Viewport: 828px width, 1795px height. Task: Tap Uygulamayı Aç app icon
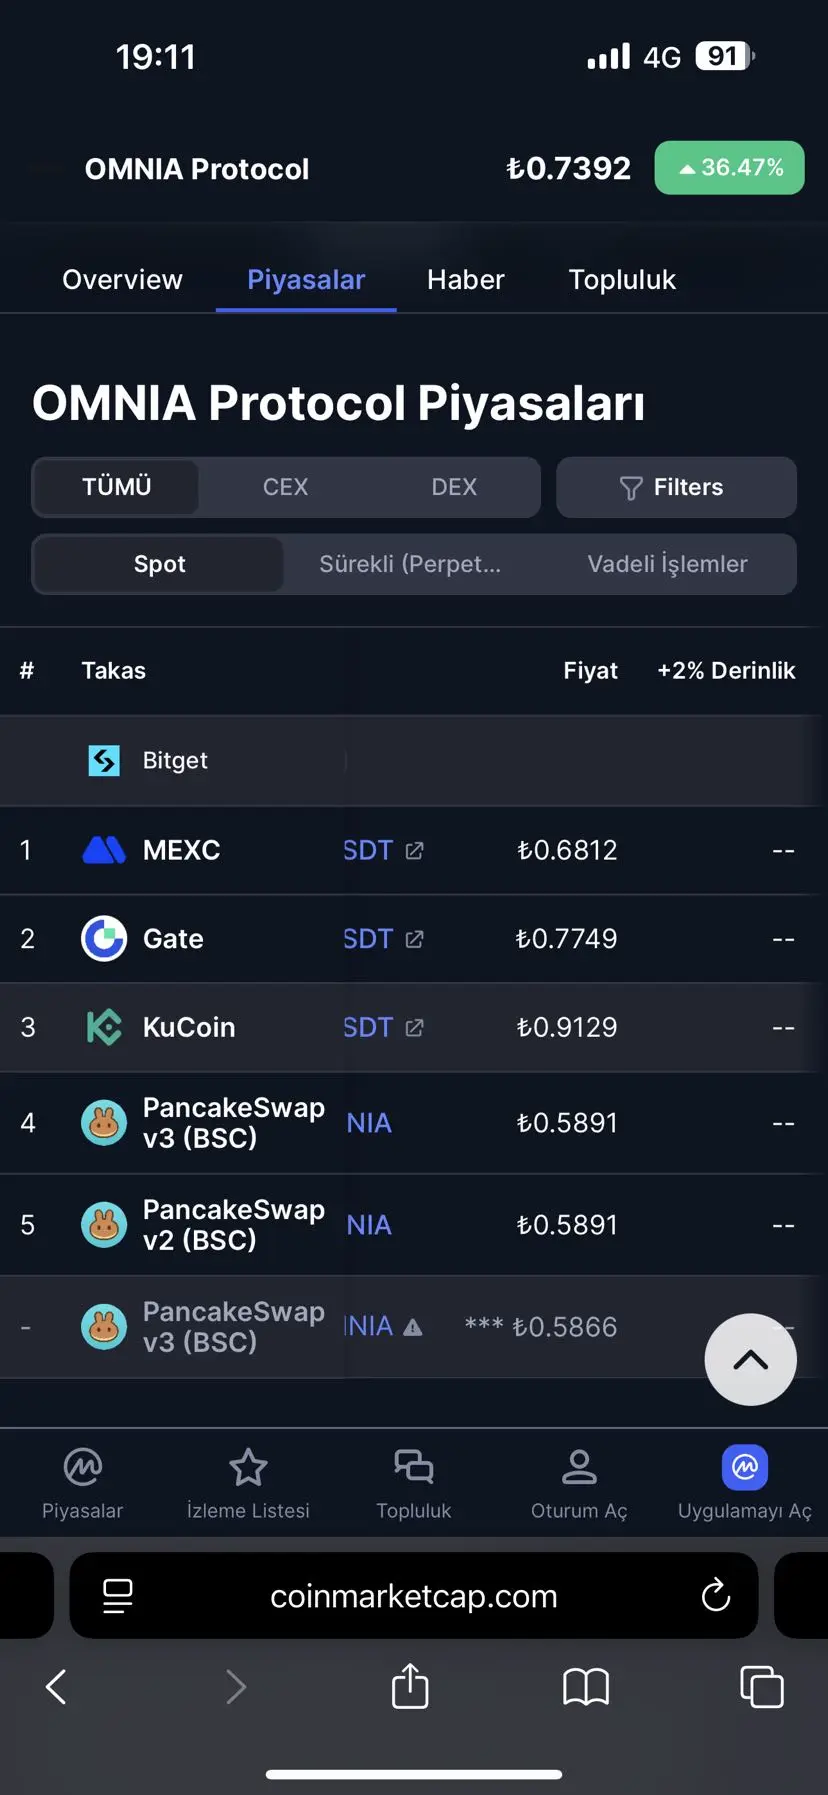[745, 1467]
